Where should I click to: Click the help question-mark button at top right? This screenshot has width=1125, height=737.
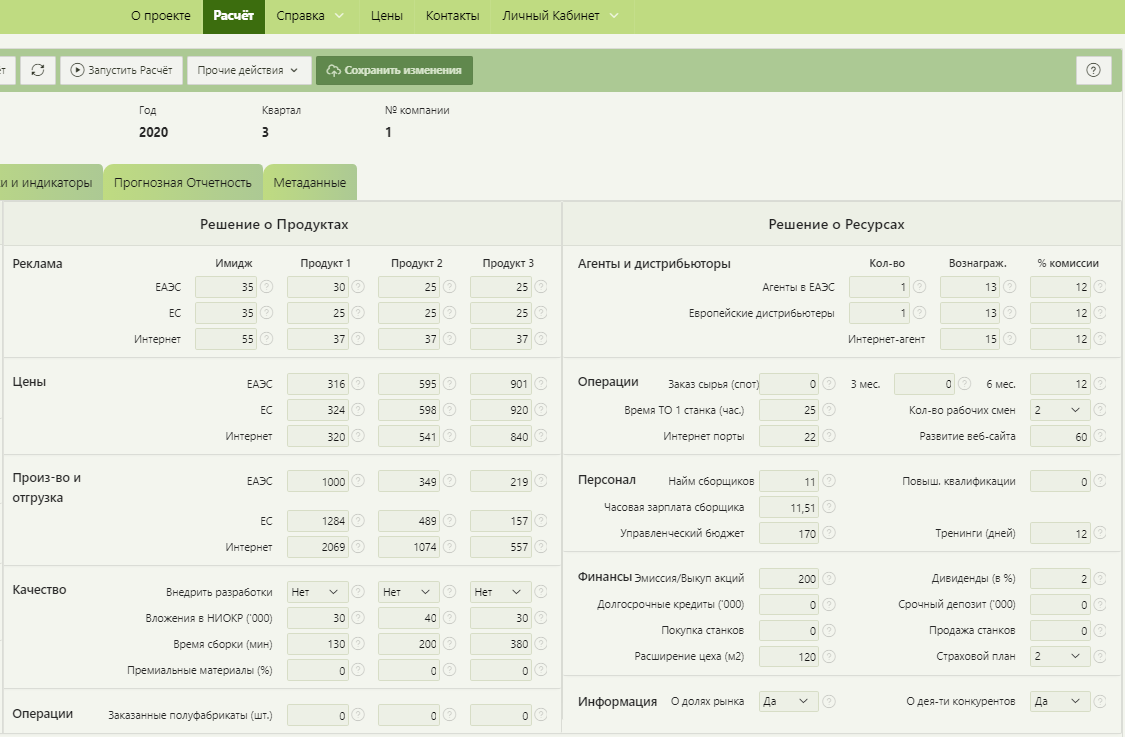[x=1093, y=70]
